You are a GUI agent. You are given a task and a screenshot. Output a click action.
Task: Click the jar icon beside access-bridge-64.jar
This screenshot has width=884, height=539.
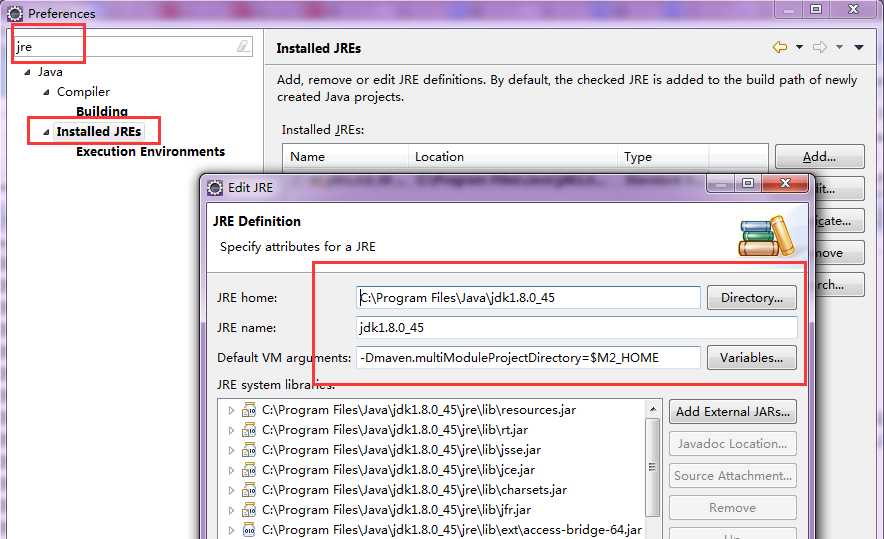pos(249,530)
